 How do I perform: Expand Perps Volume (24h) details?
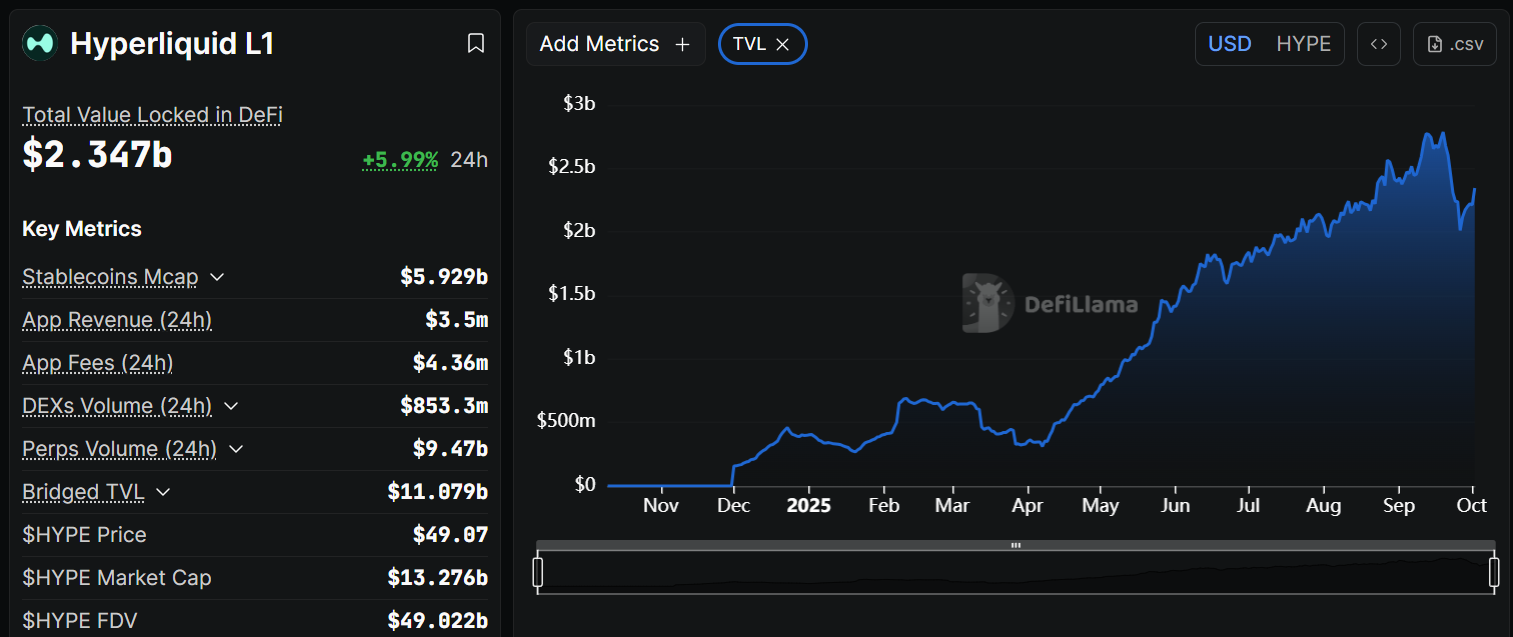click(236, 449)
